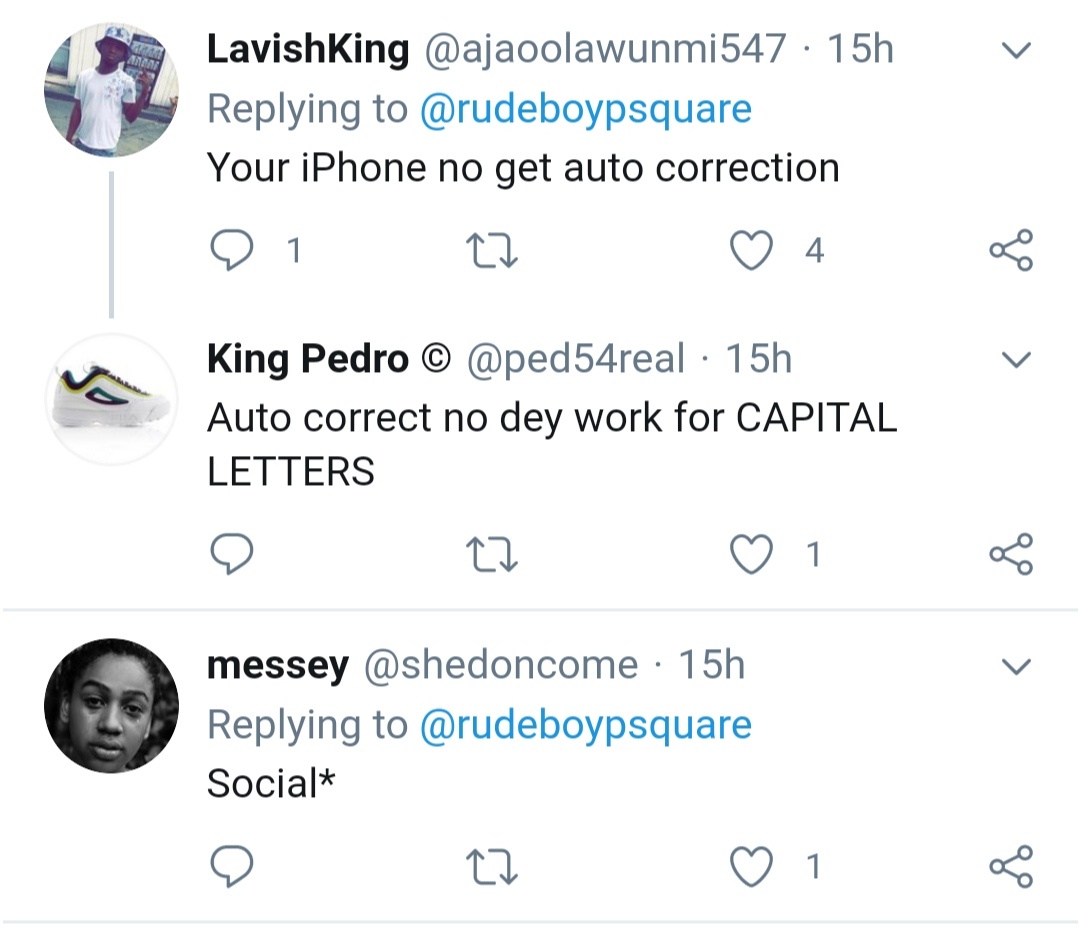Viewport: 1080px width, 943px height.
Task: Open more options for messey's tweet
Action: point(1016,666)
